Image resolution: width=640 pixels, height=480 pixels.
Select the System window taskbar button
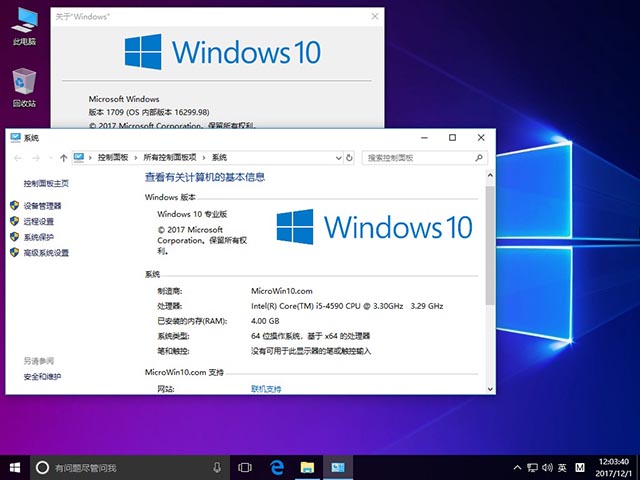tap(338, 467)
